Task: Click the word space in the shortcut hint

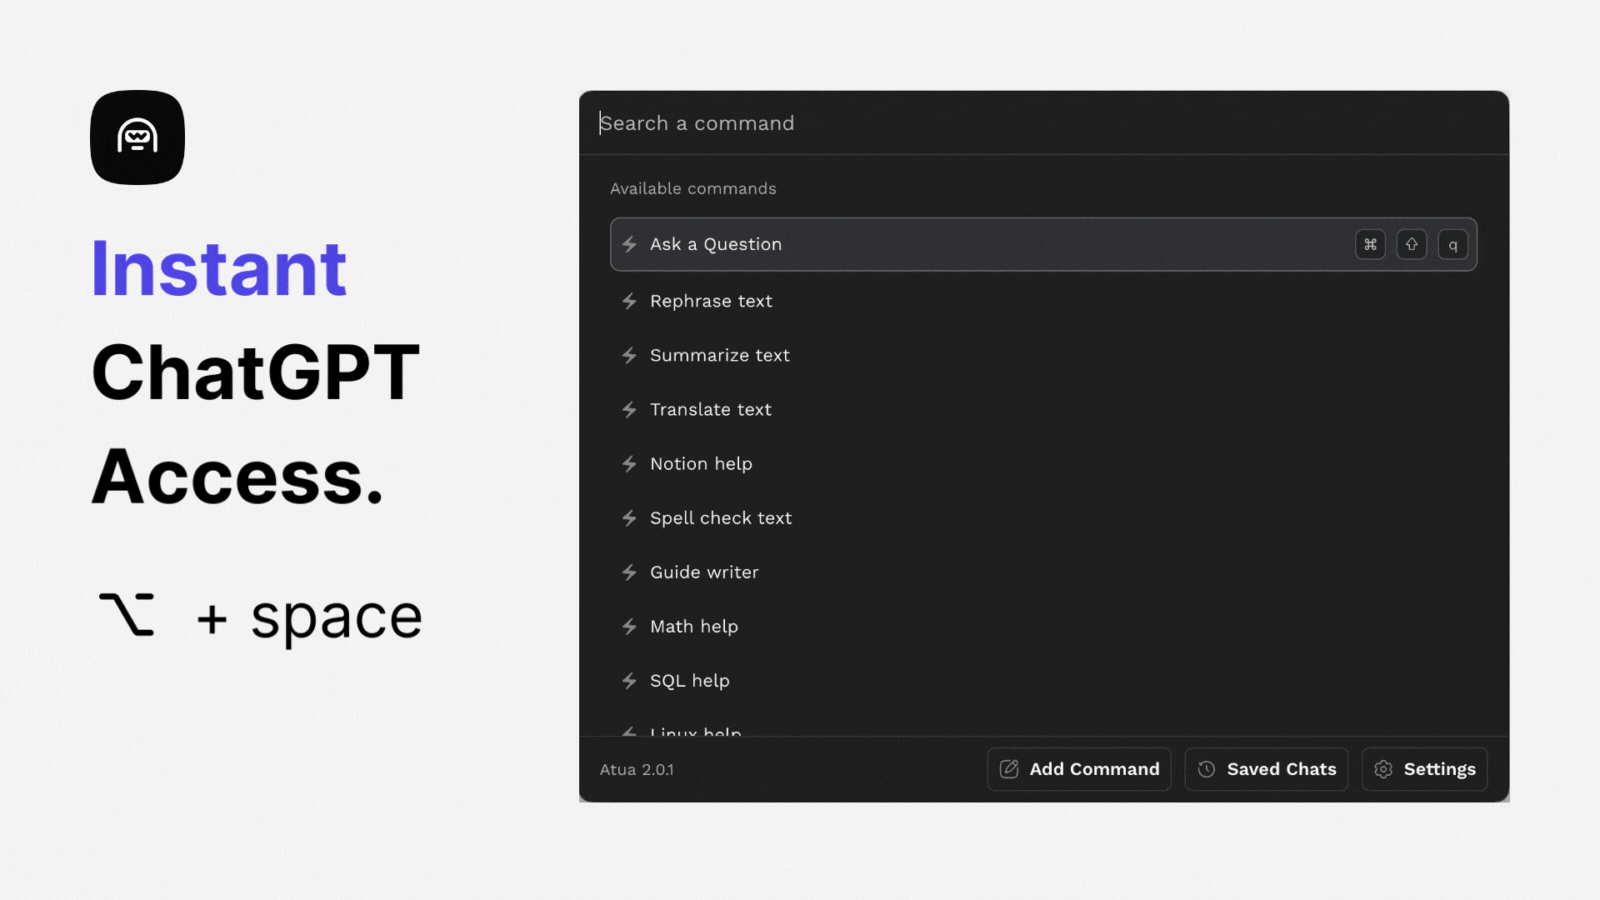Action: [336, 619]
